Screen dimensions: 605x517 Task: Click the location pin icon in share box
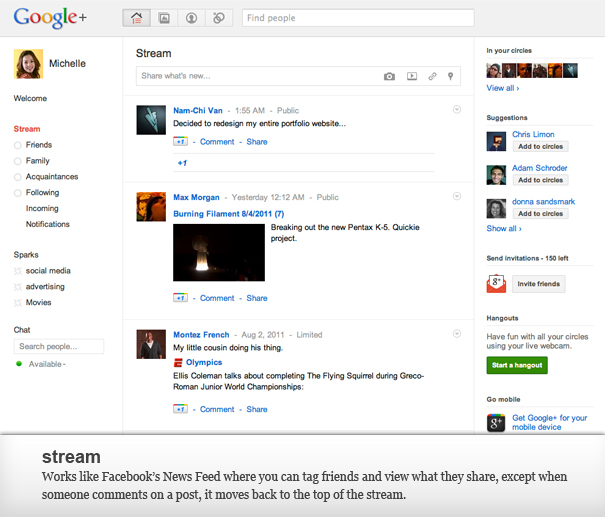(x=451, y=76)
